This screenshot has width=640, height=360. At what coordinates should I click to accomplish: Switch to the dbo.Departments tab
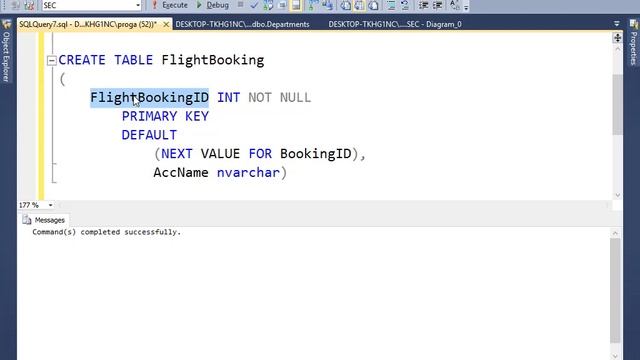(242, 24)
